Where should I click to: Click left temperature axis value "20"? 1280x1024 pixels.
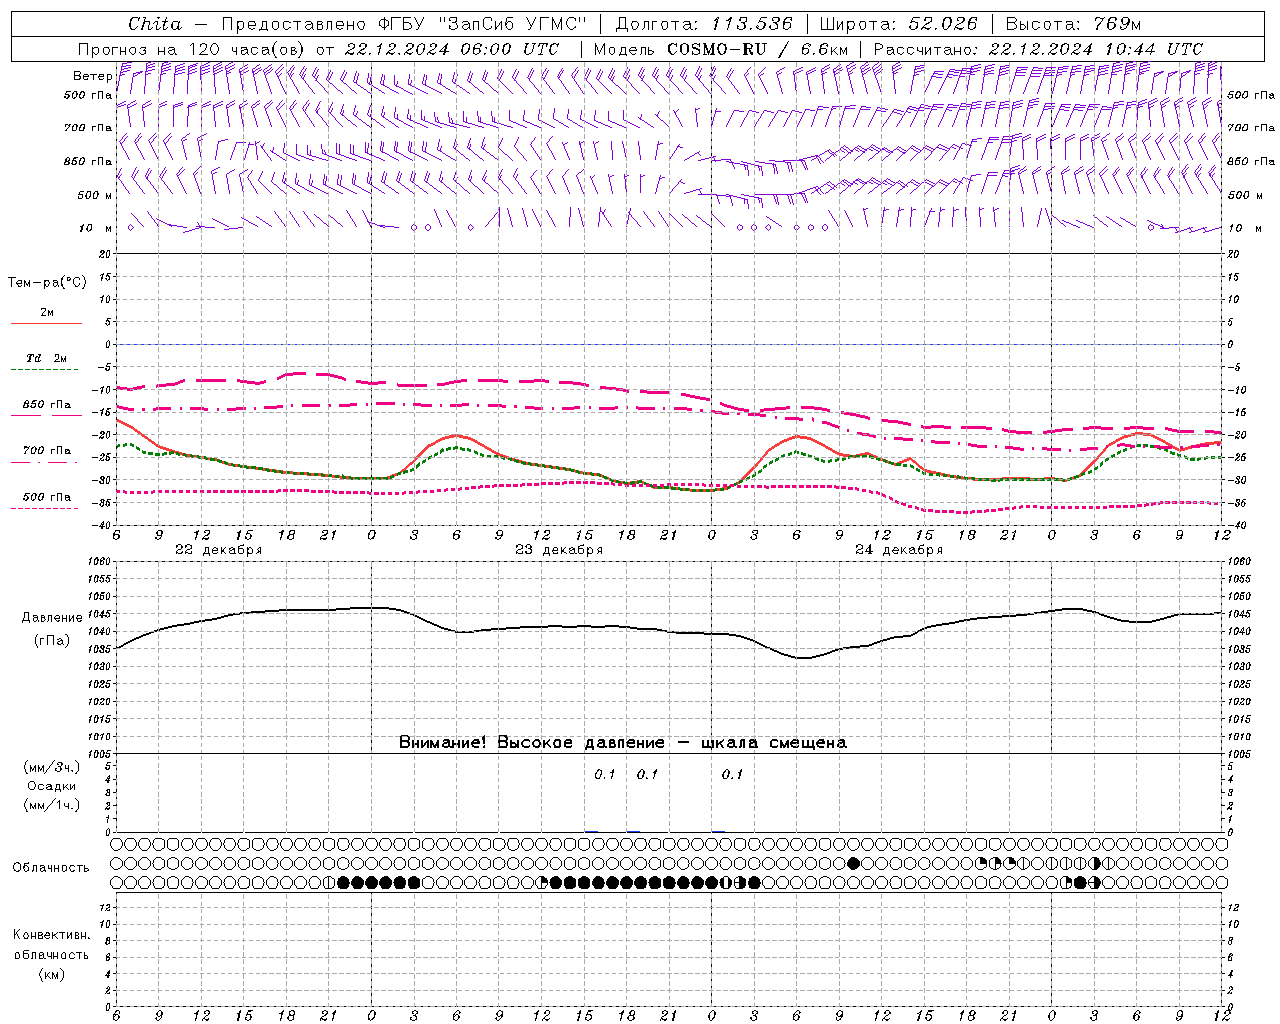point(106,254)
